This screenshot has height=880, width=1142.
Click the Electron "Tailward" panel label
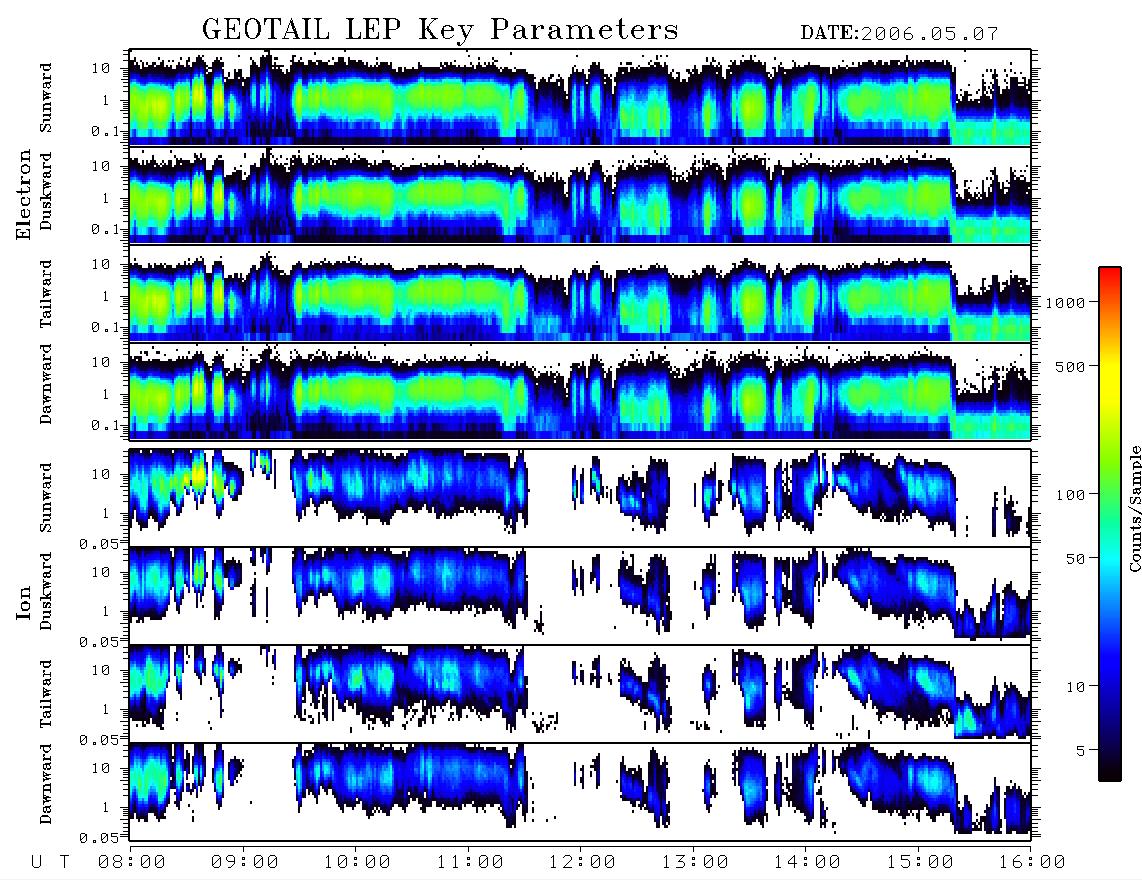click(46, 294)
